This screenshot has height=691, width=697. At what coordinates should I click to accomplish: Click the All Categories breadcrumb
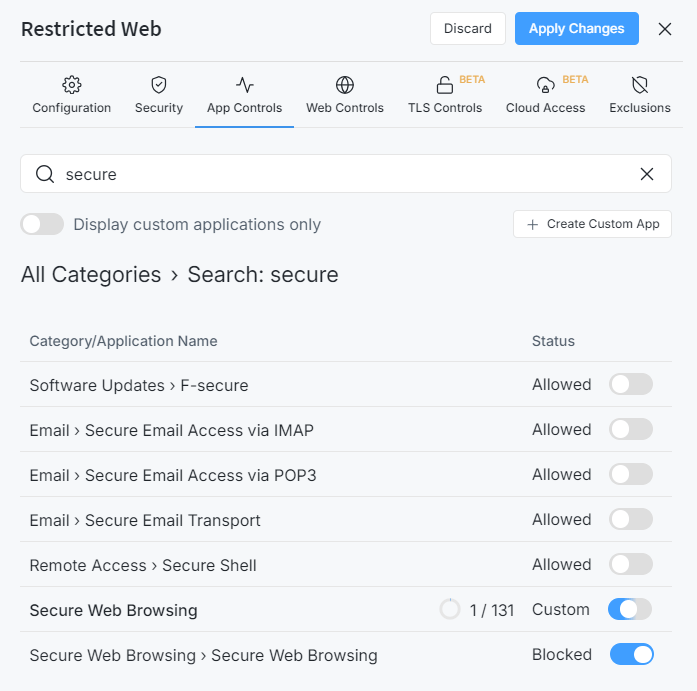point(91,274)
